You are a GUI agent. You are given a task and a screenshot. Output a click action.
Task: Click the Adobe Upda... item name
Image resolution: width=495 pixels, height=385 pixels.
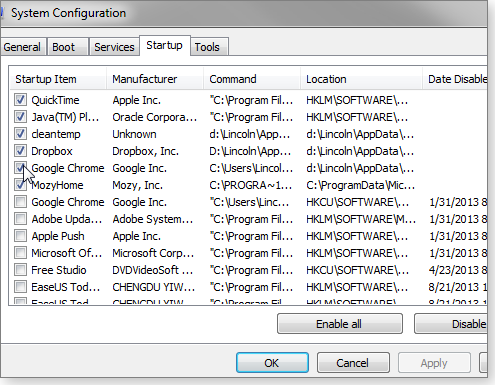click(x=67, y=219)
